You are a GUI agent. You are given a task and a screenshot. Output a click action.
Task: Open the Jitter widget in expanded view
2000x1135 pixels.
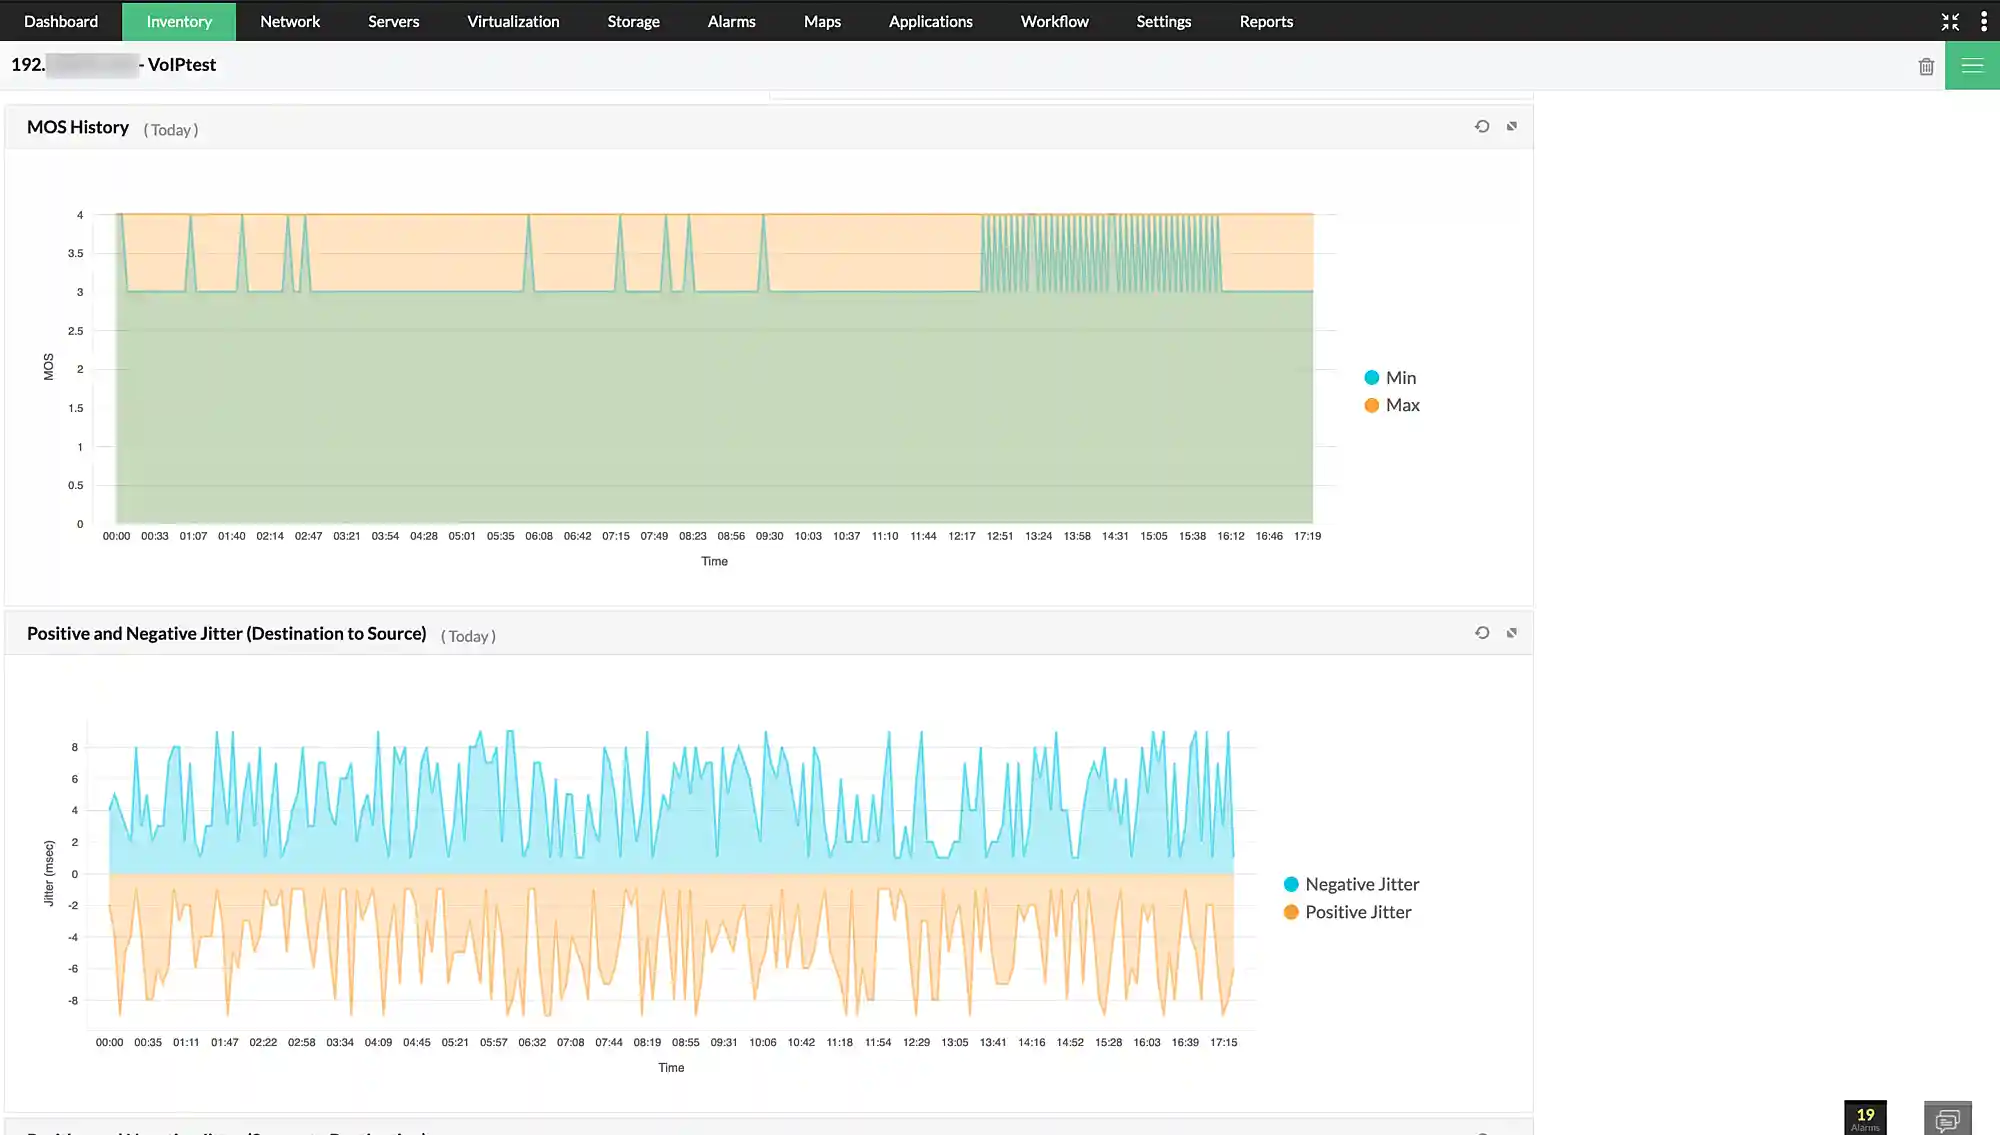(x=1512, y=633)
